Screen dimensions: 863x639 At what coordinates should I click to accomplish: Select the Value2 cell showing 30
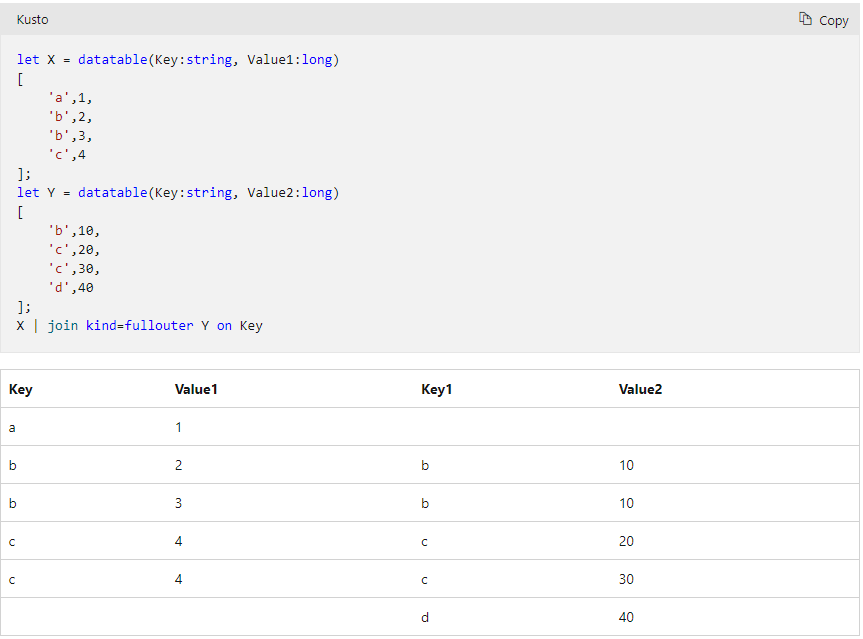[626, 579]
